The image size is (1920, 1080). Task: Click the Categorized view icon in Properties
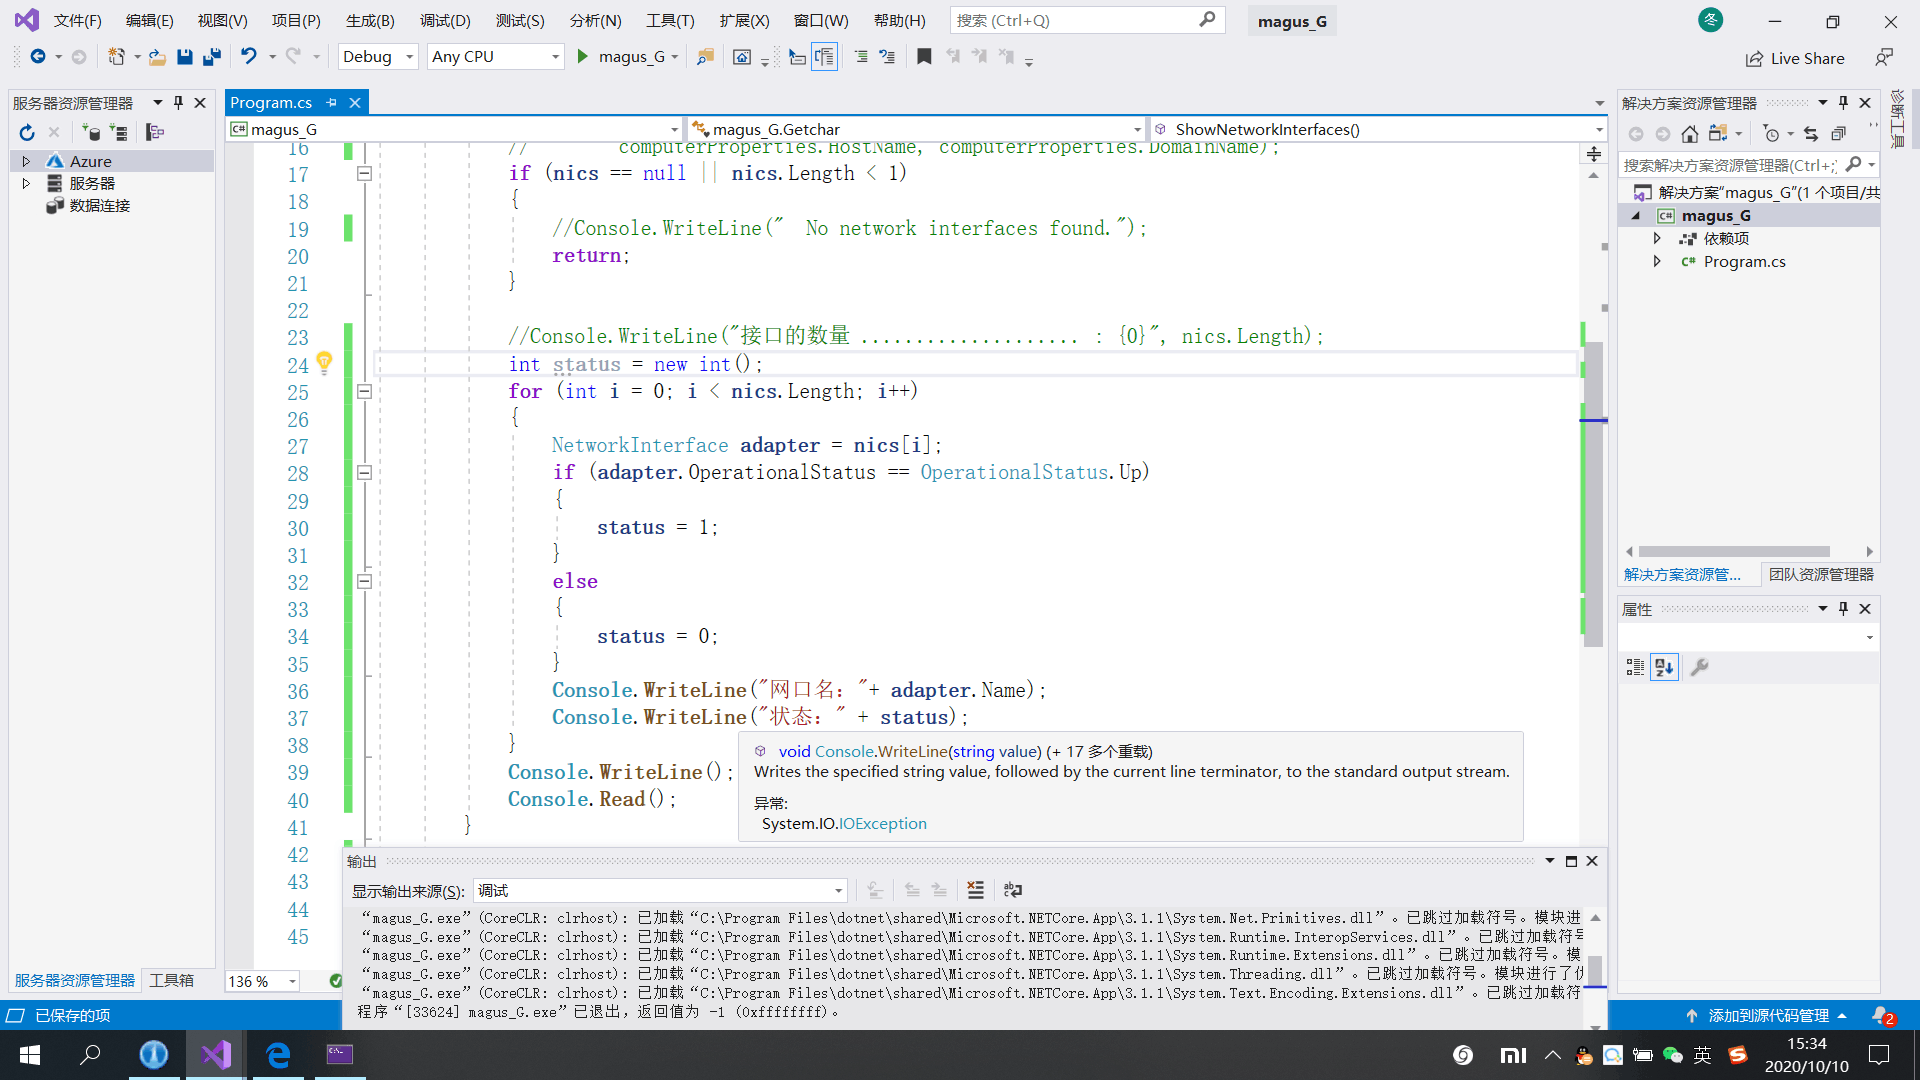pyautogui.click(x=1635, y=667)
